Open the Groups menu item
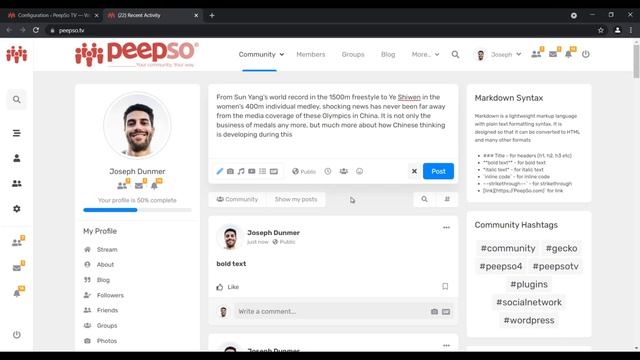Screen dimensions: 640x360 coord(353,54)
